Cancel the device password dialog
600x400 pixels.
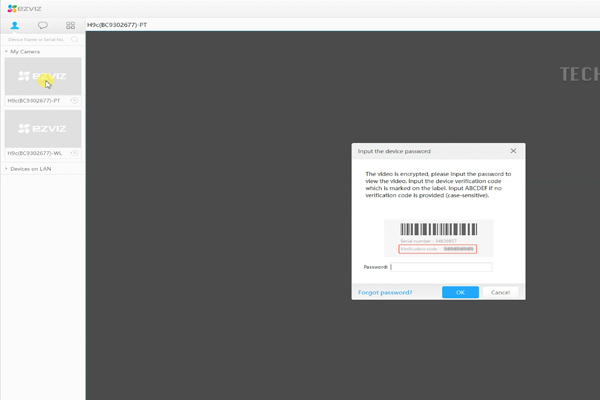pos(501,292)
